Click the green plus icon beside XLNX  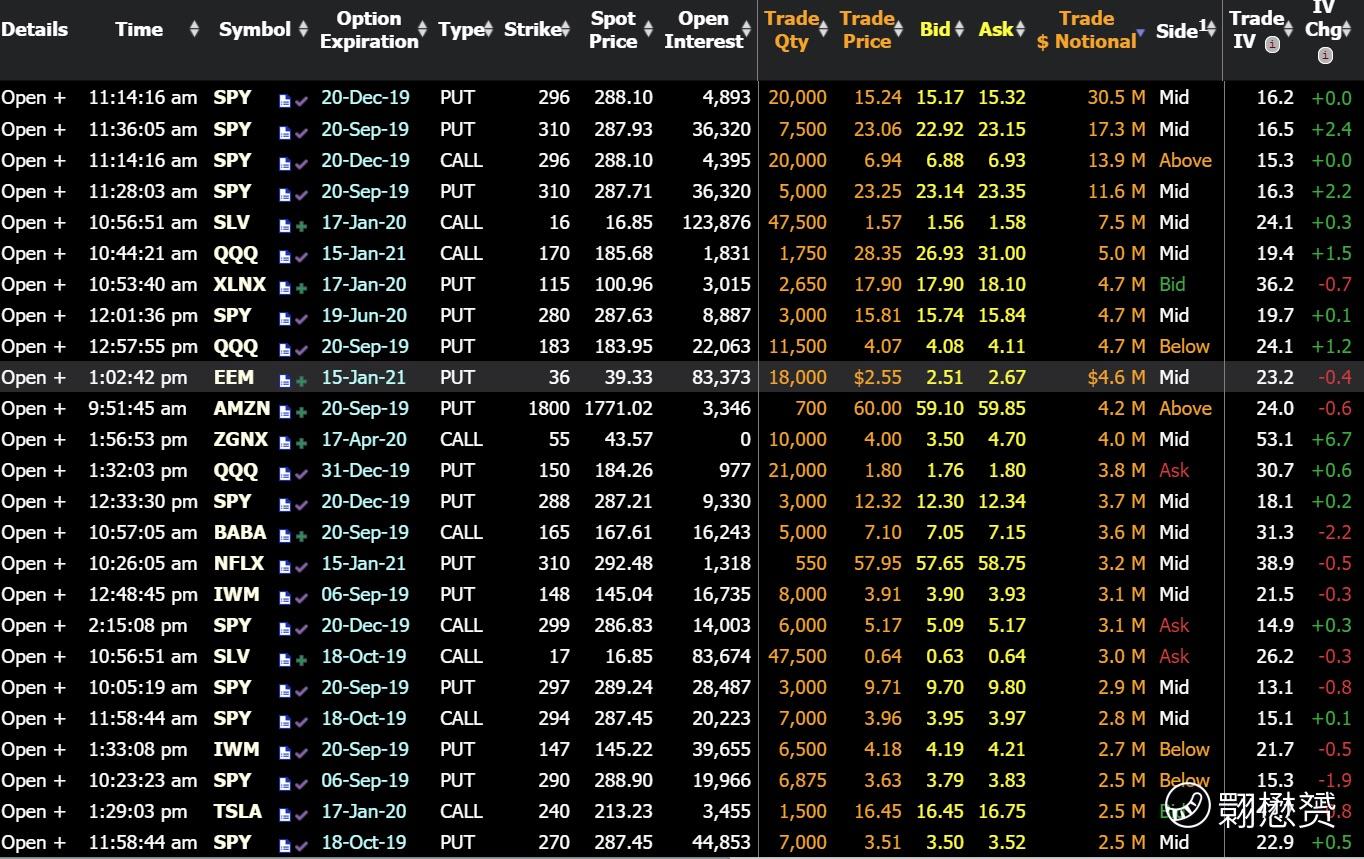tap(301, 287)
